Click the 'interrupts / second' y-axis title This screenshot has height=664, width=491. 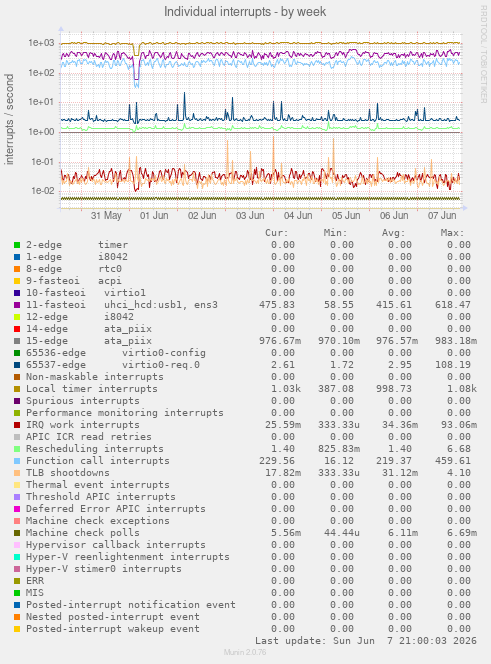pos(9,119)
